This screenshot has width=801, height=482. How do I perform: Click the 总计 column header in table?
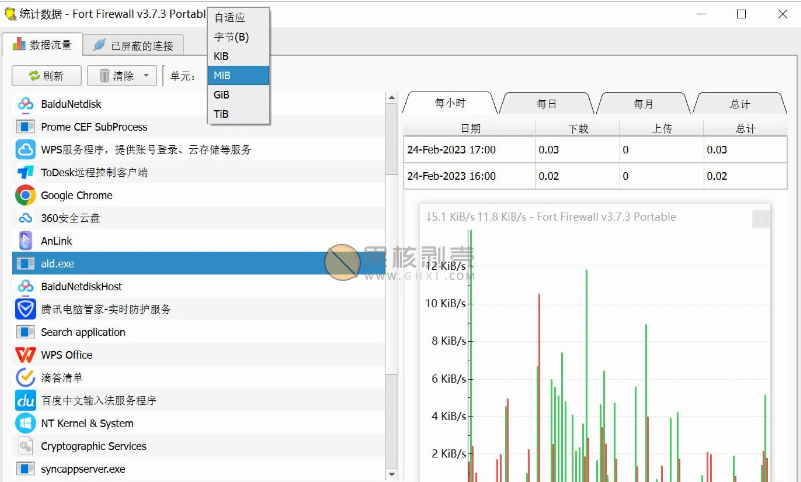coord(745,128)
